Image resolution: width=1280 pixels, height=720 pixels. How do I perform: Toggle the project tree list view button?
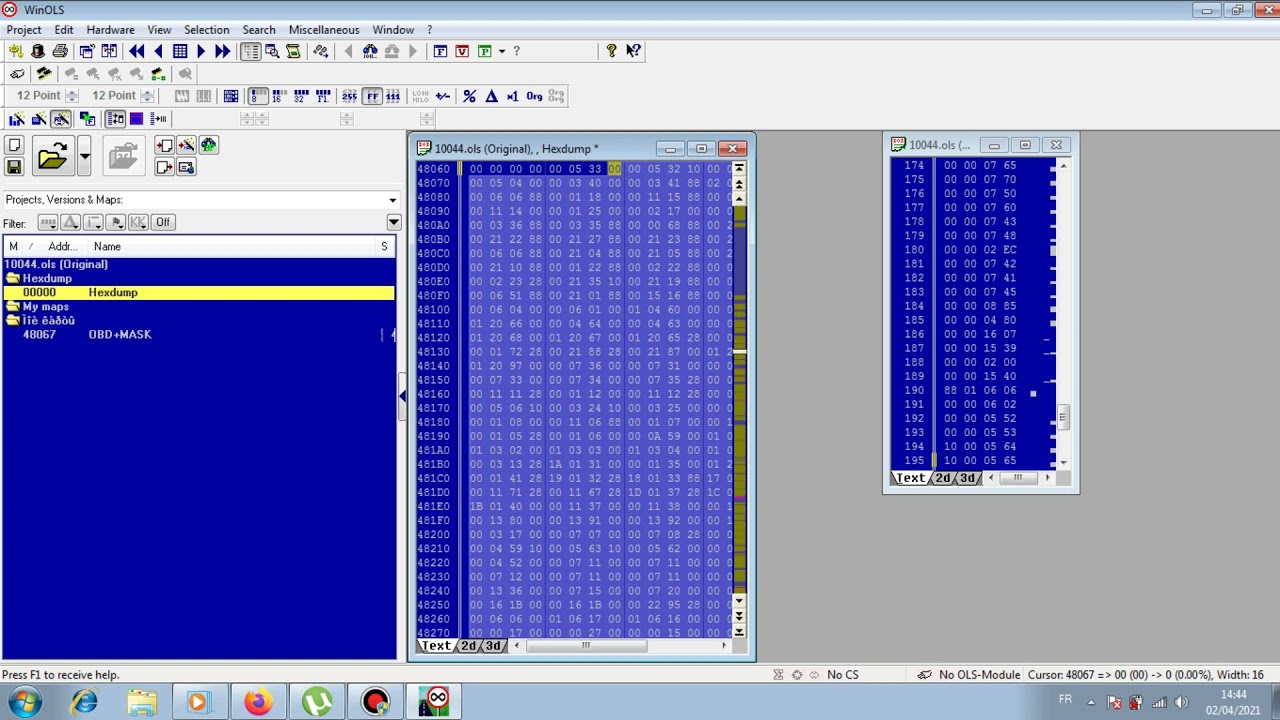[250, 51]
